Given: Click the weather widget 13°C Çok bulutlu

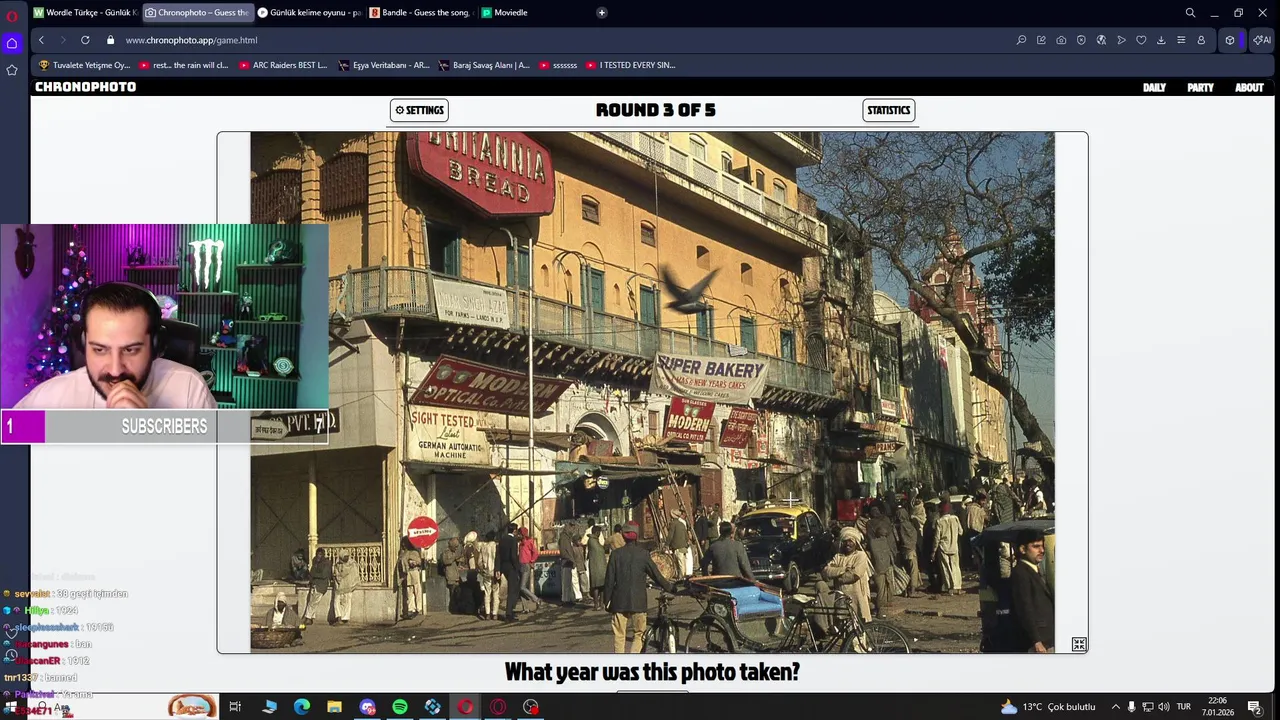Looking at the screenshot, I should pyautogui.click(x=1047, y=707).
